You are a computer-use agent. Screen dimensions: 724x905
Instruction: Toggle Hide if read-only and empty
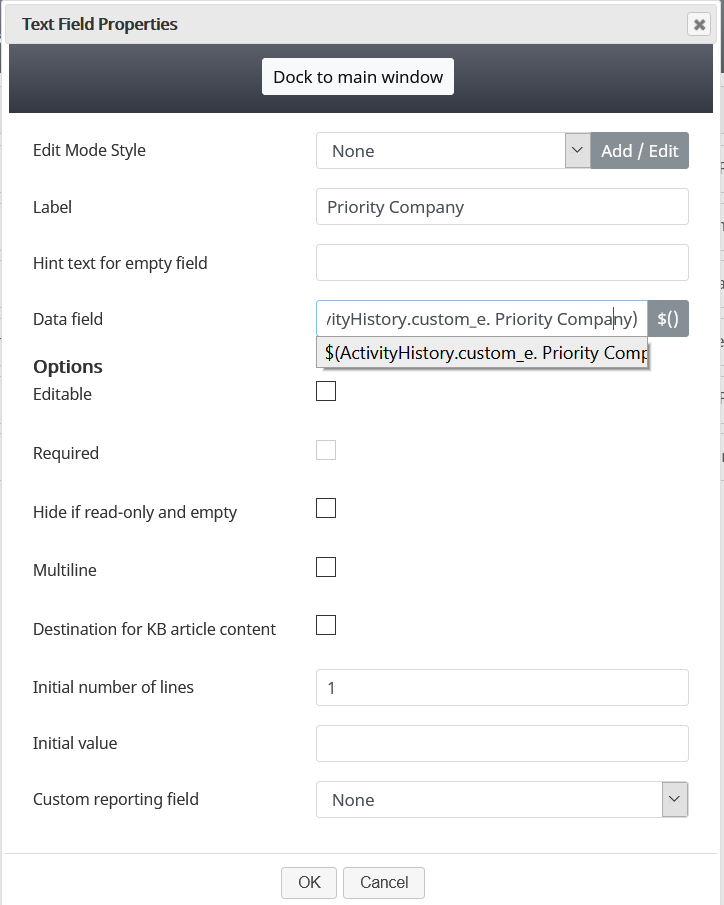pos(326,508)
